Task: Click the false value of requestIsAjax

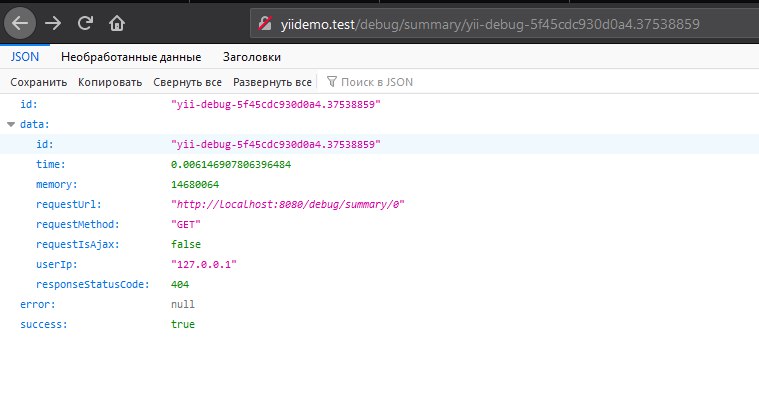Action: (186, 244)
